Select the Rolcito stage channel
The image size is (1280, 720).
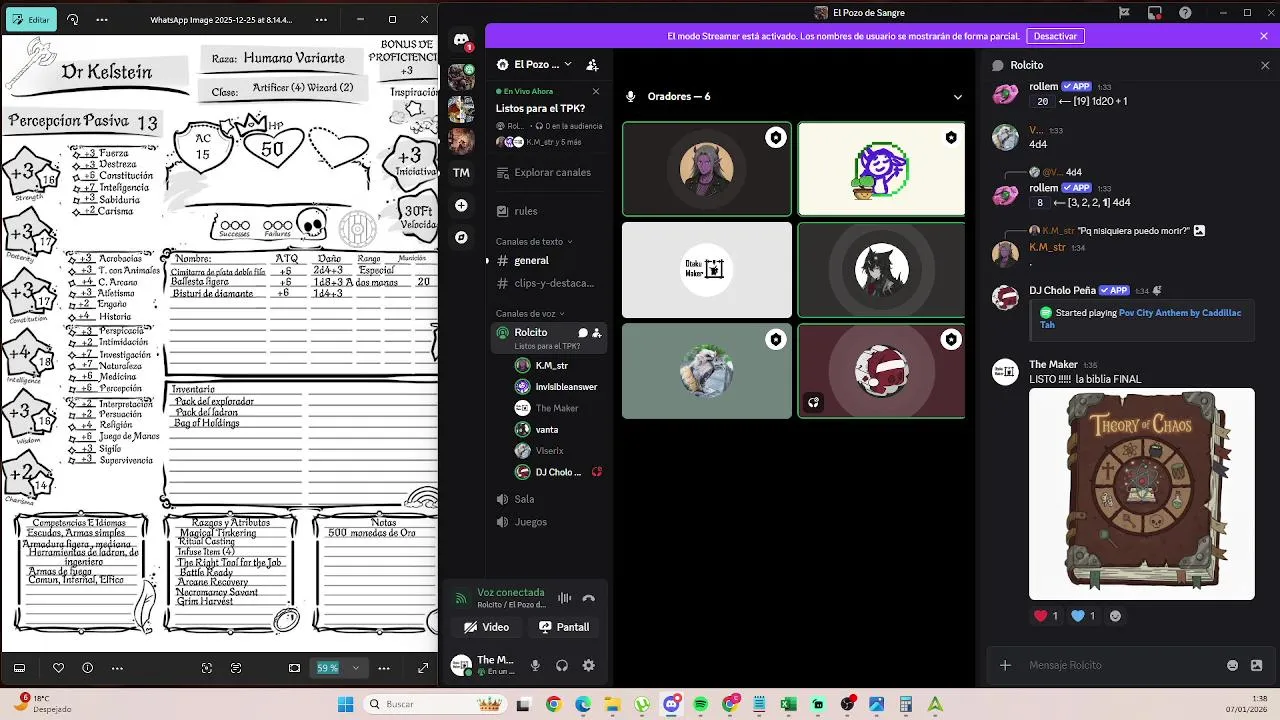click(546, 338)
